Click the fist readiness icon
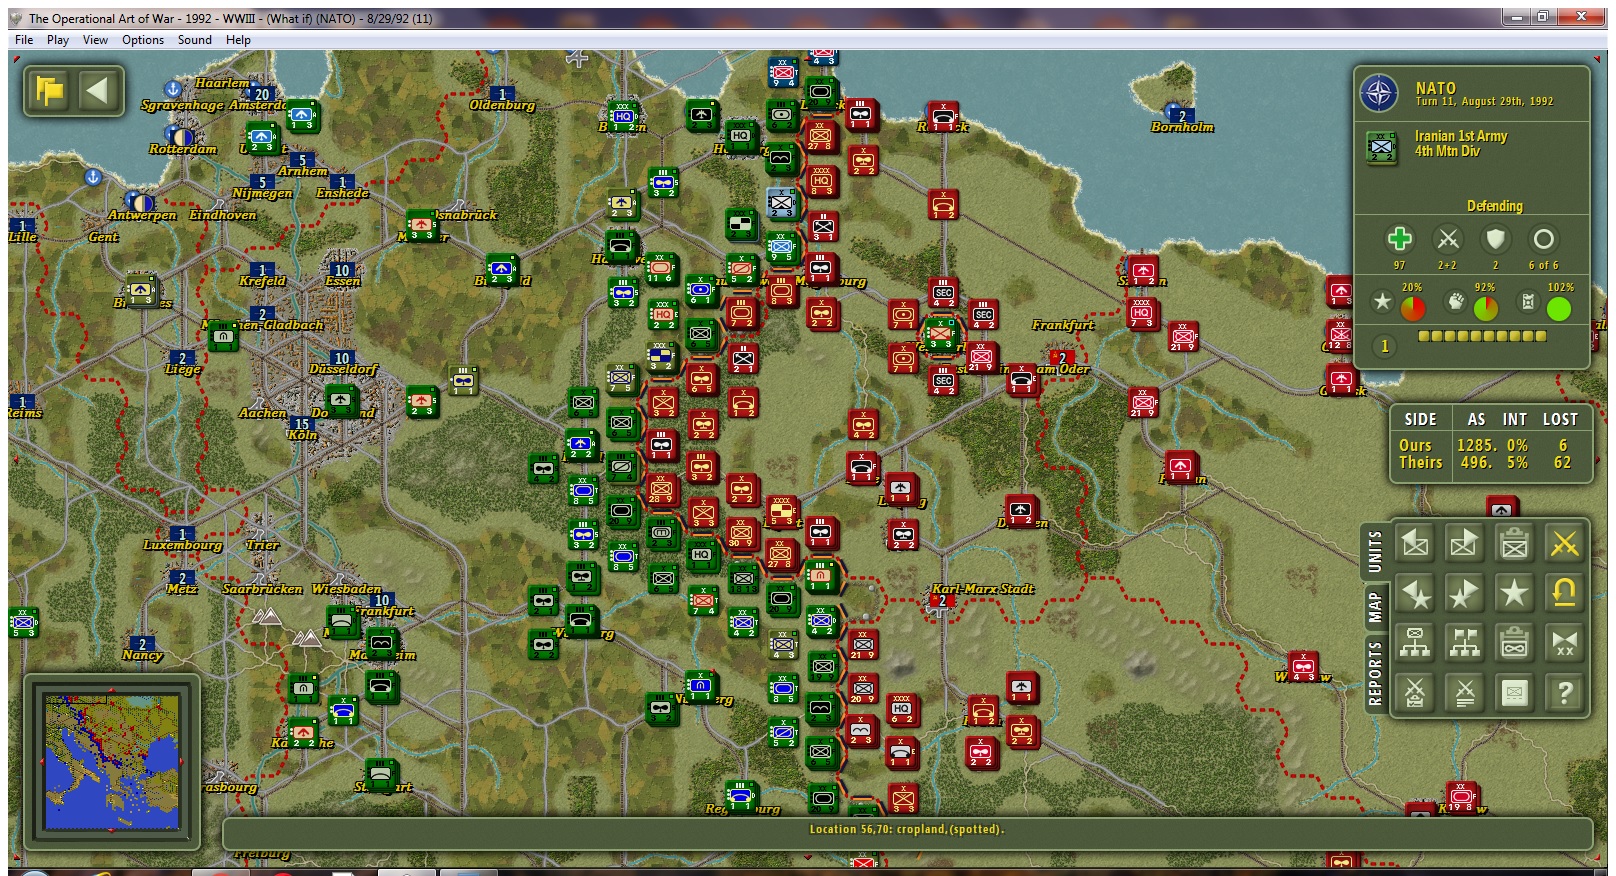The height and width of the screenshot is (876, 1616). click(1455, 302)
